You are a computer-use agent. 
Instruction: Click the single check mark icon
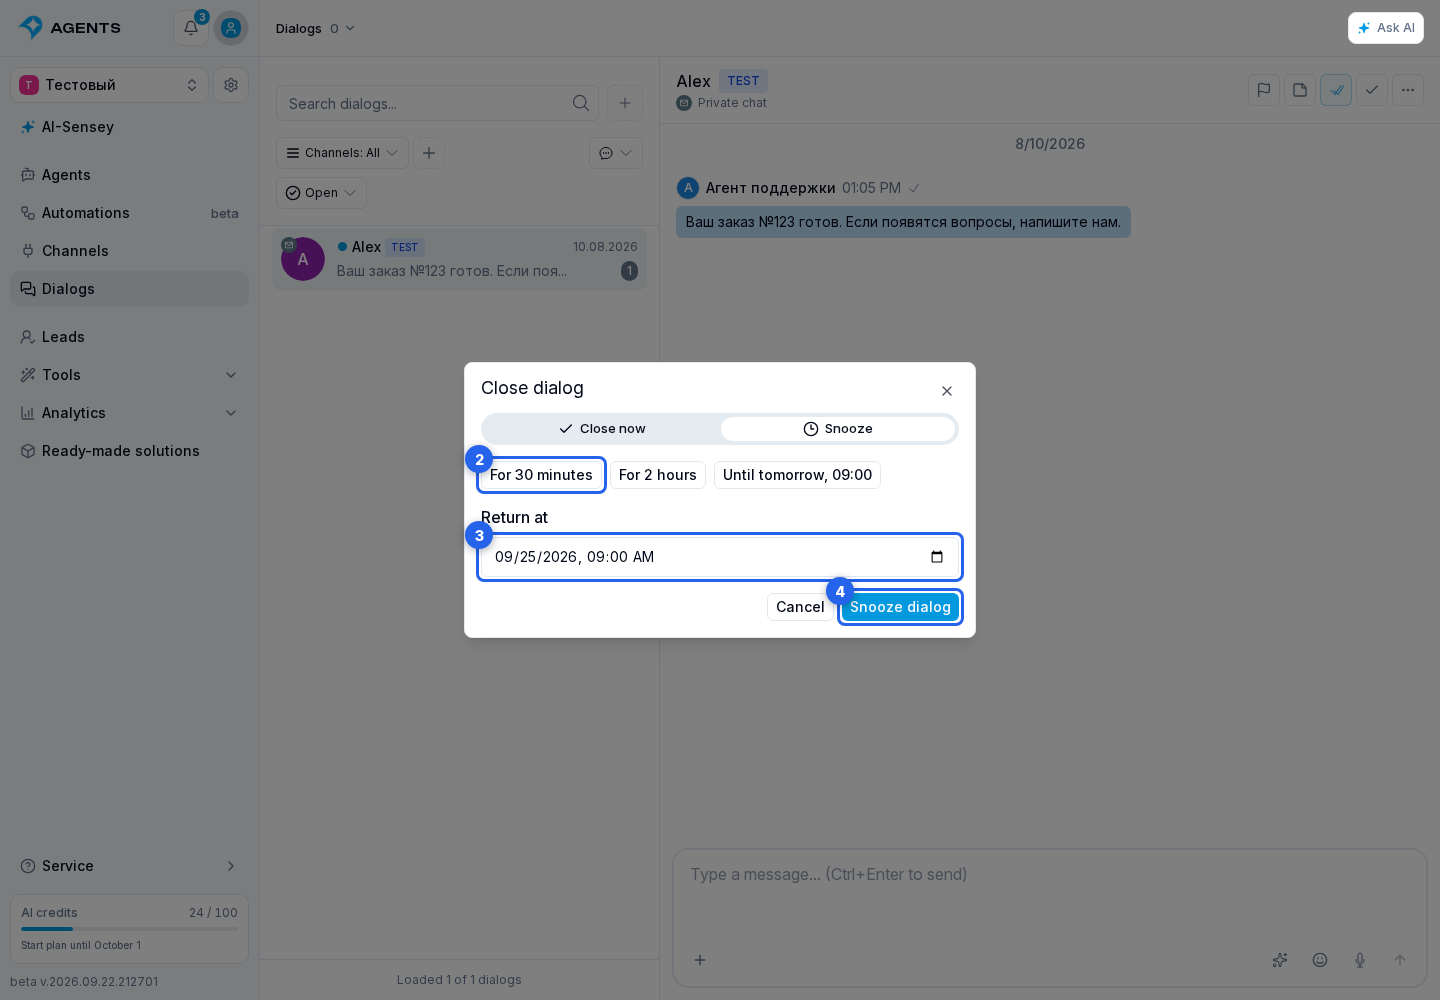1372,90
